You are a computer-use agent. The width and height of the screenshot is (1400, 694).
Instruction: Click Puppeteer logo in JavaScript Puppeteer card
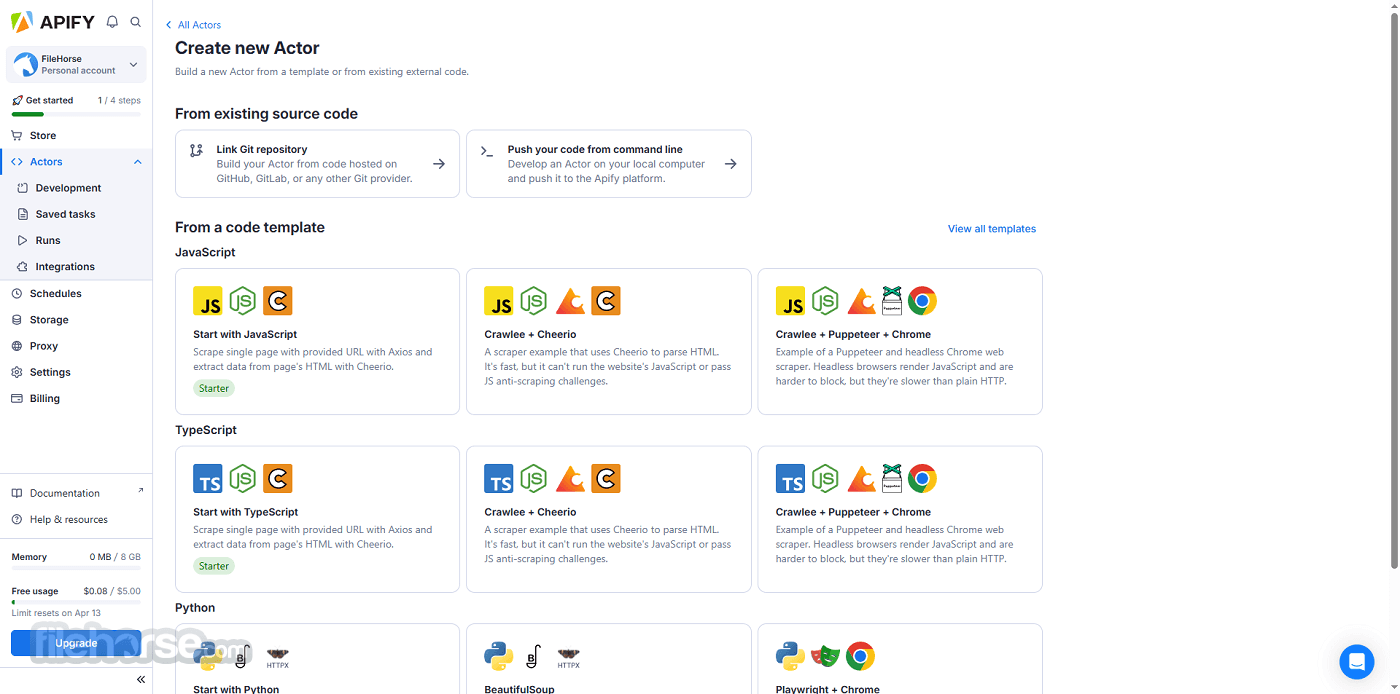pyautogui.click(x=892, y=301)
